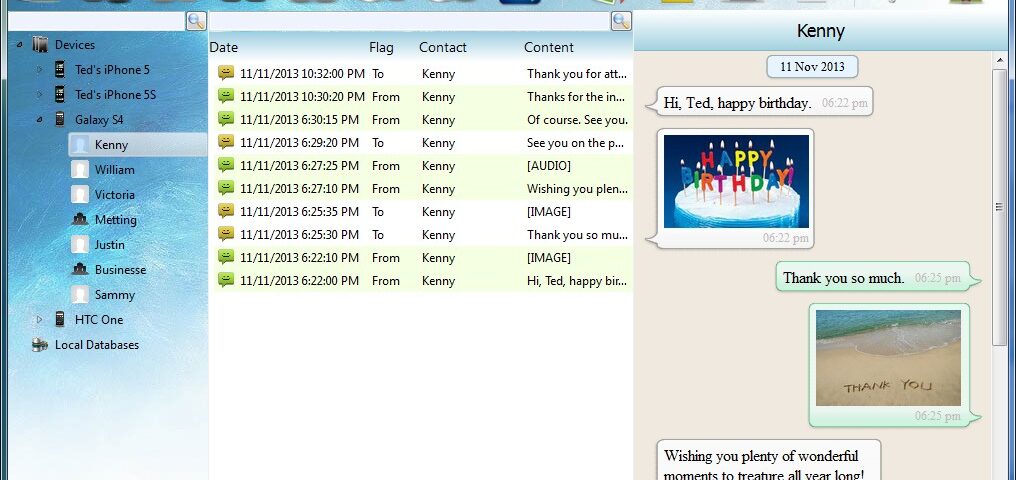This screenshot has height=480, width=1016.
Task: Sort messages by the Date column header
Action: [224, 47]
